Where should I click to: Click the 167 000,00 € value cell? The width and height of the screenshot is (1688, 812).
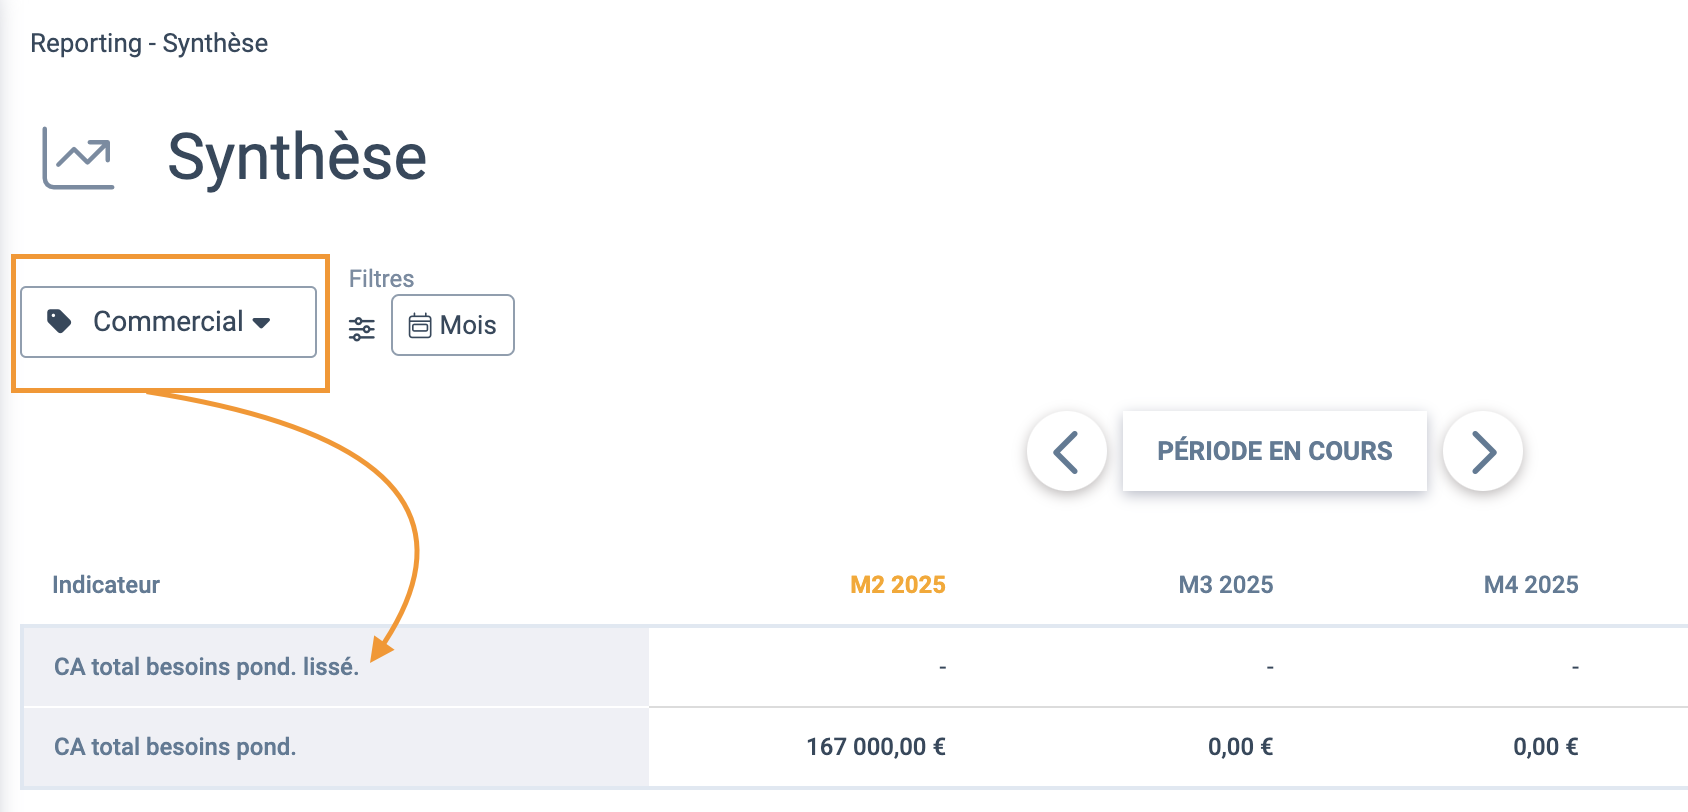coord(876,747)
